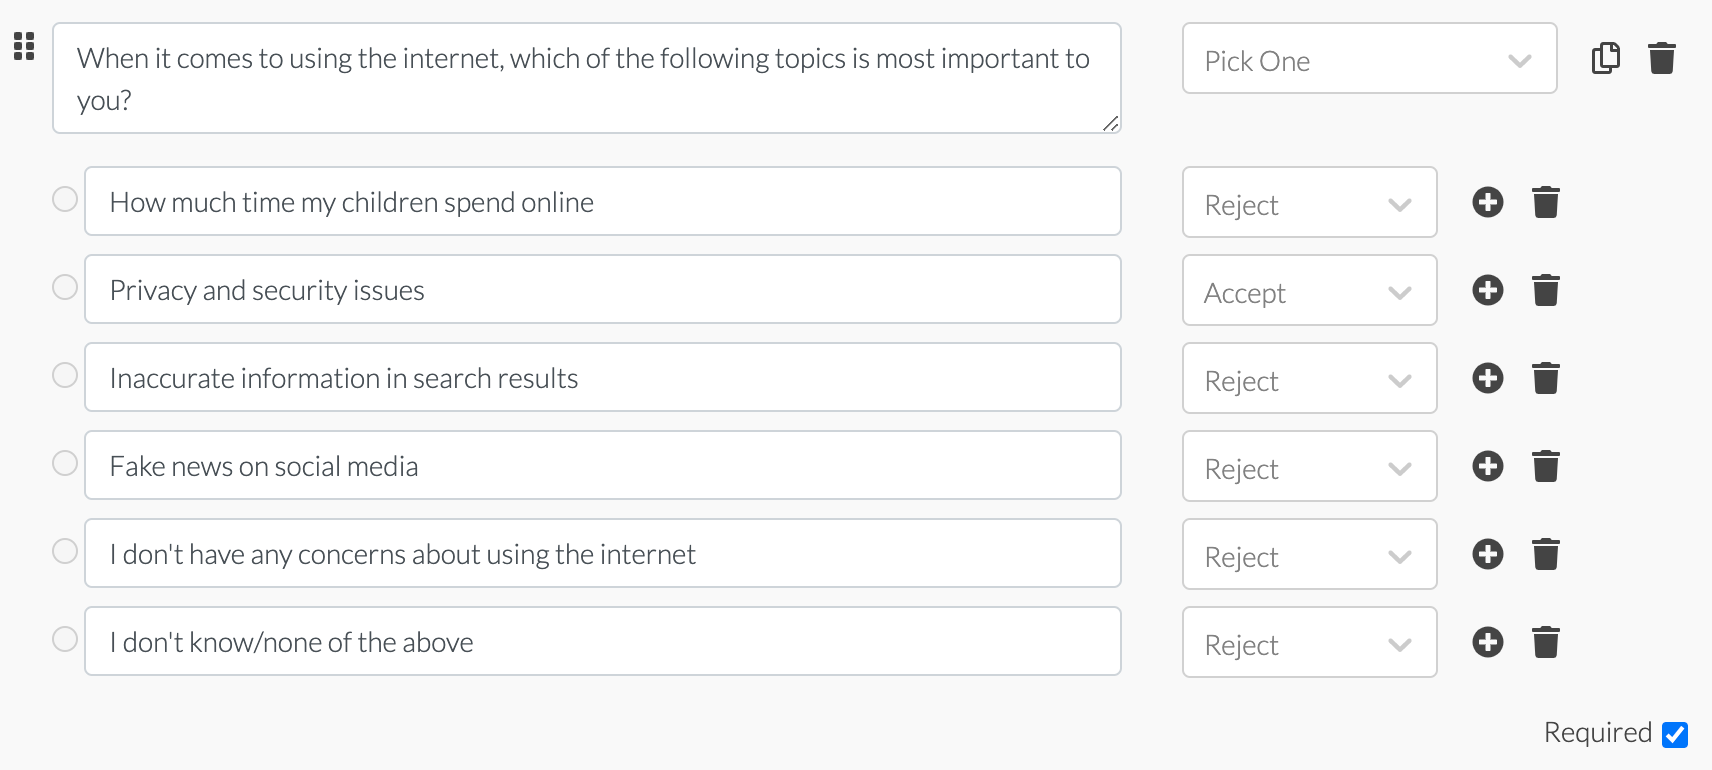The width and height of the screenshot is (1712, 770).
Task: Select the radio button for 'I don't know/none of the above'
Action: coord(65,638)
